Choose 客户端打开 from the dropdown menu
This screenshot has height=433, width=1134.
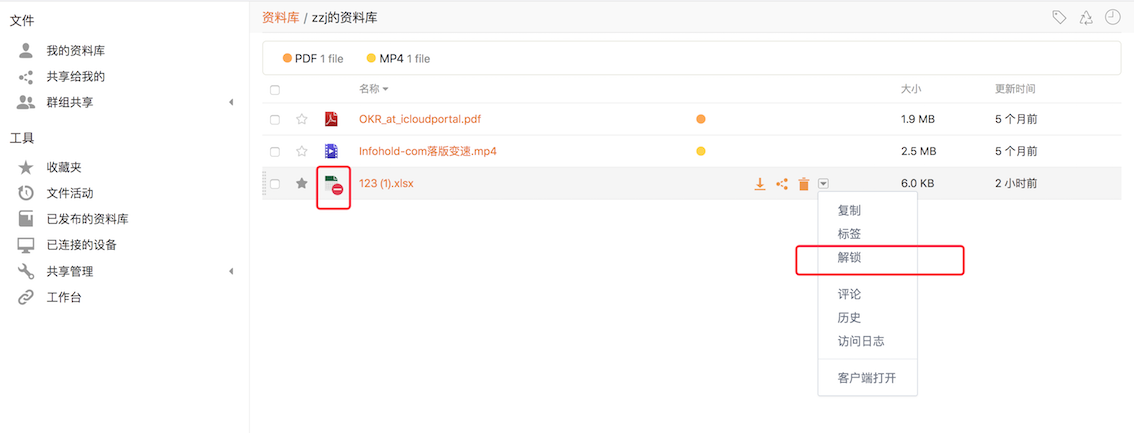(x=868, y=378)
